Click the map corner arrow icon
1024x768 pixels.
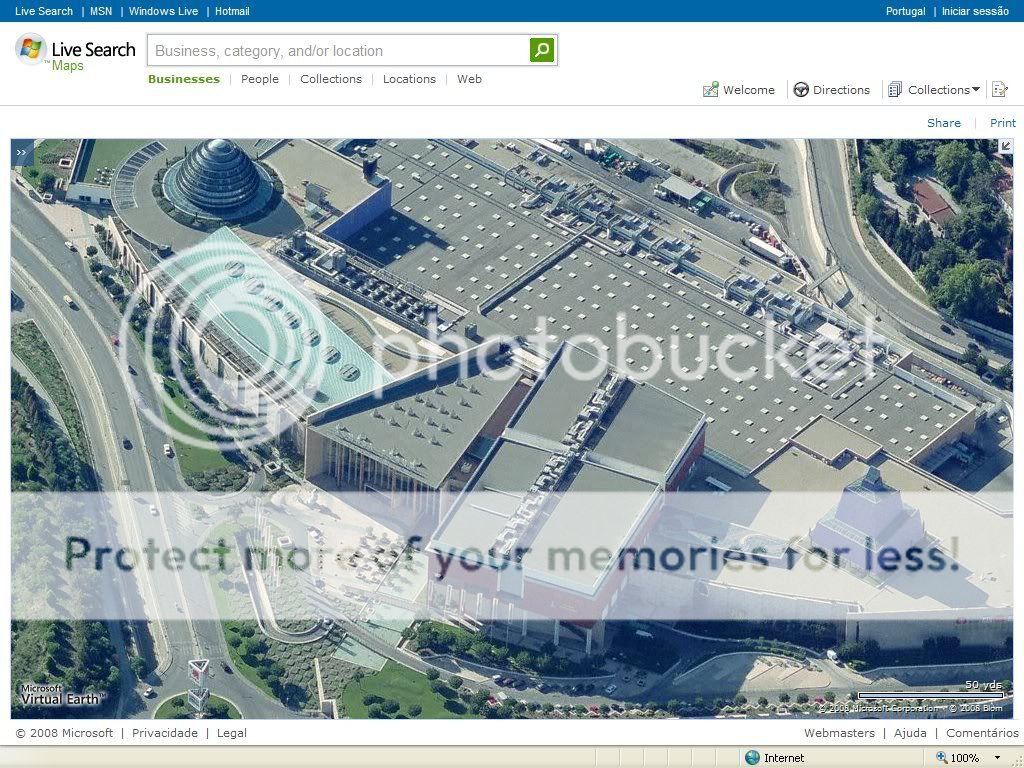click(1005, 146)
